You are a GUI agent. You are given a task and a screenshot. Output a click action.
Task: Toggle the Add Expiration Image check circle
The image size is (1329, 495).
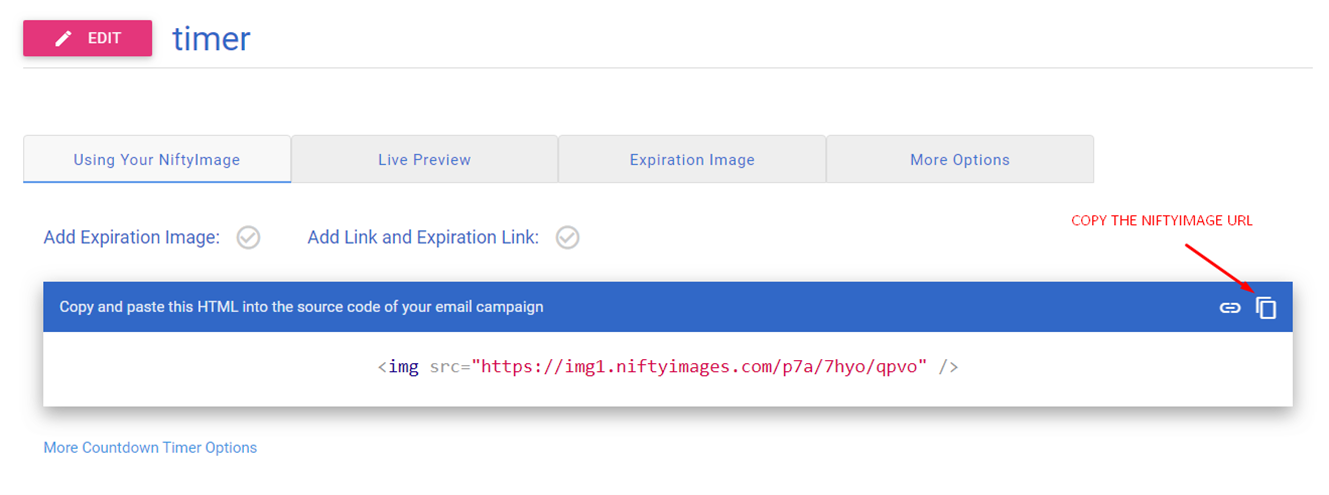pyautogui.click(x=248, y=238)
